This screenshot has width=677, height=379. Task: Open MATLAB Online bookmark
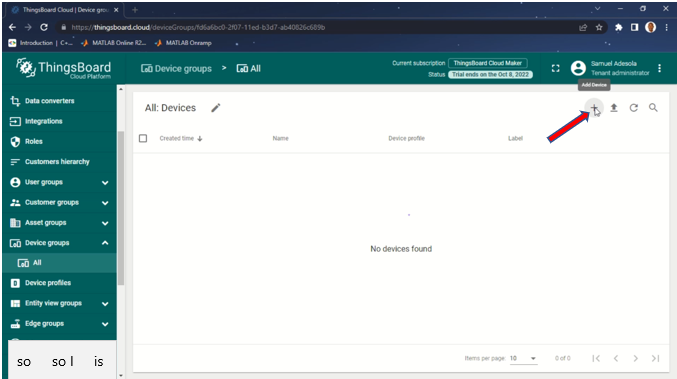(x=114, y=43)
